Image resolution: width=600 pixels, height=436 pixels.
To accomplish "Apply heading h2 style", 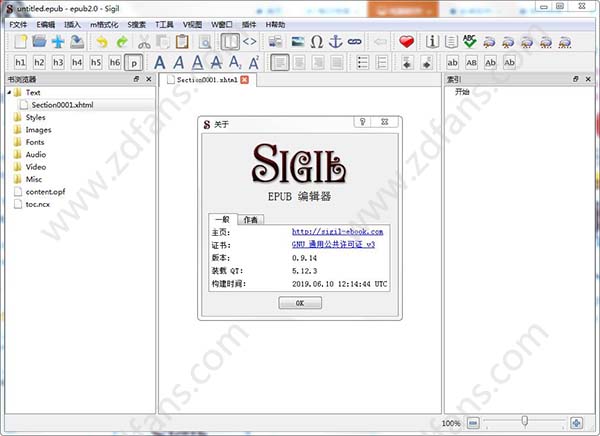I will pyautogui.click(x=39, y=62).
